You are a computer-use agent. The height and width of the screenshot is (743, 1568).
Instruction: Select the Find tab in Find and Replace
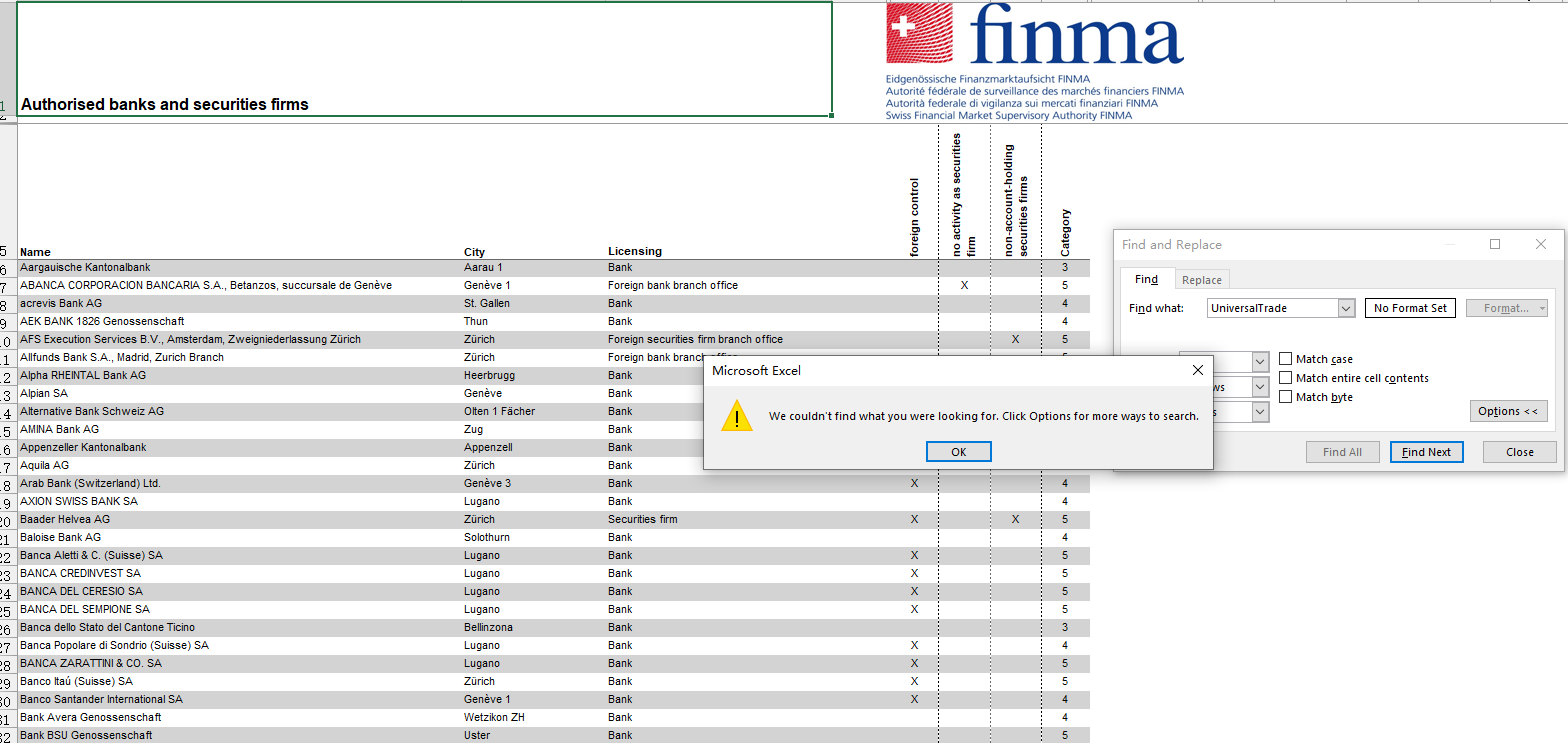point(1146,279)
